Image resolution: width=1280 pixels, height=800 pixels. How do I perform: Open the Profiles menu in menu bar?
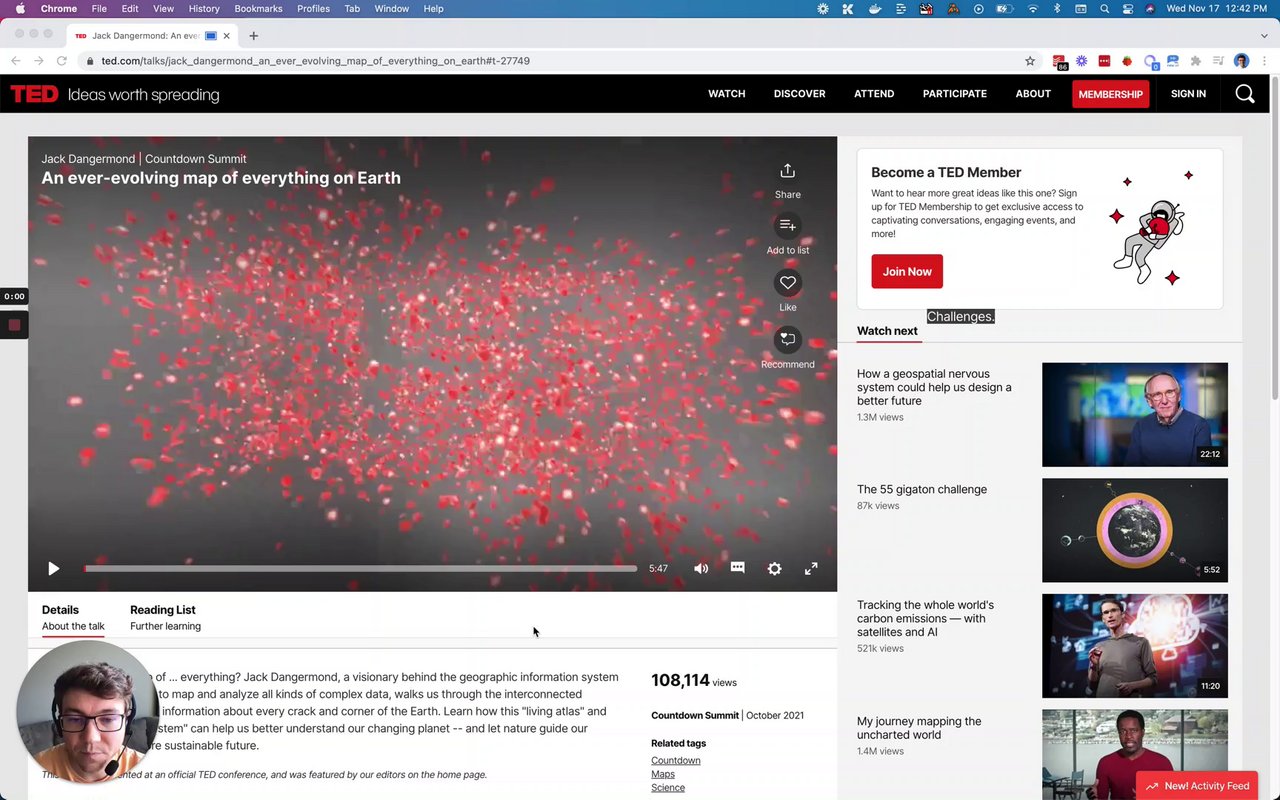click(313, 8)
